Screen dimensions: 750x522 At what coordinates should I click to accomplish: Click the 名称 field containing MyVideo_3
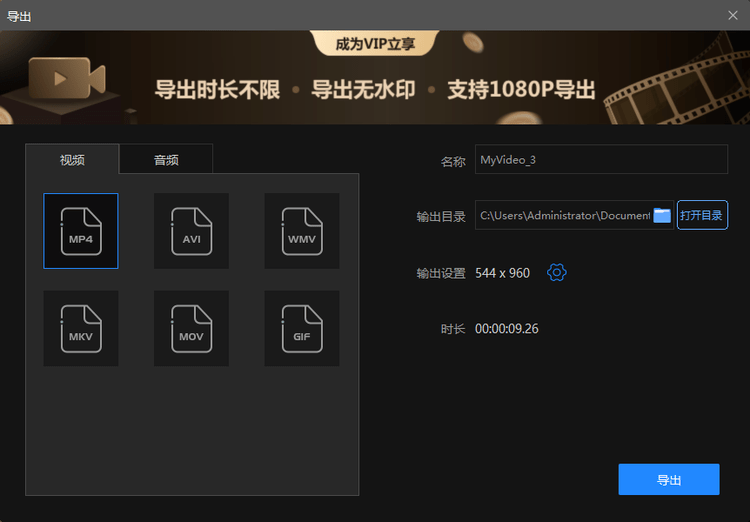tap(600, 160)
